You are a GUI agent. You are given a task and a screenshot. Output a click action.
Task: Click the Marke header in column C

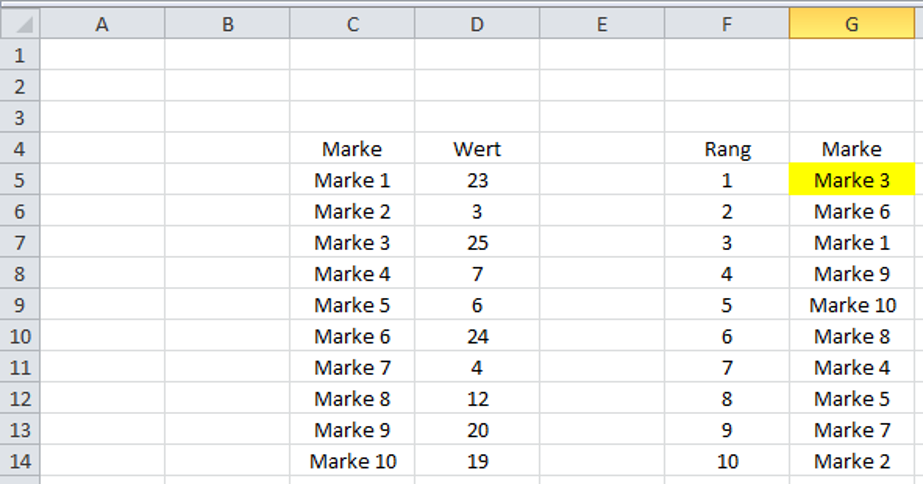(x=352, y=149)
